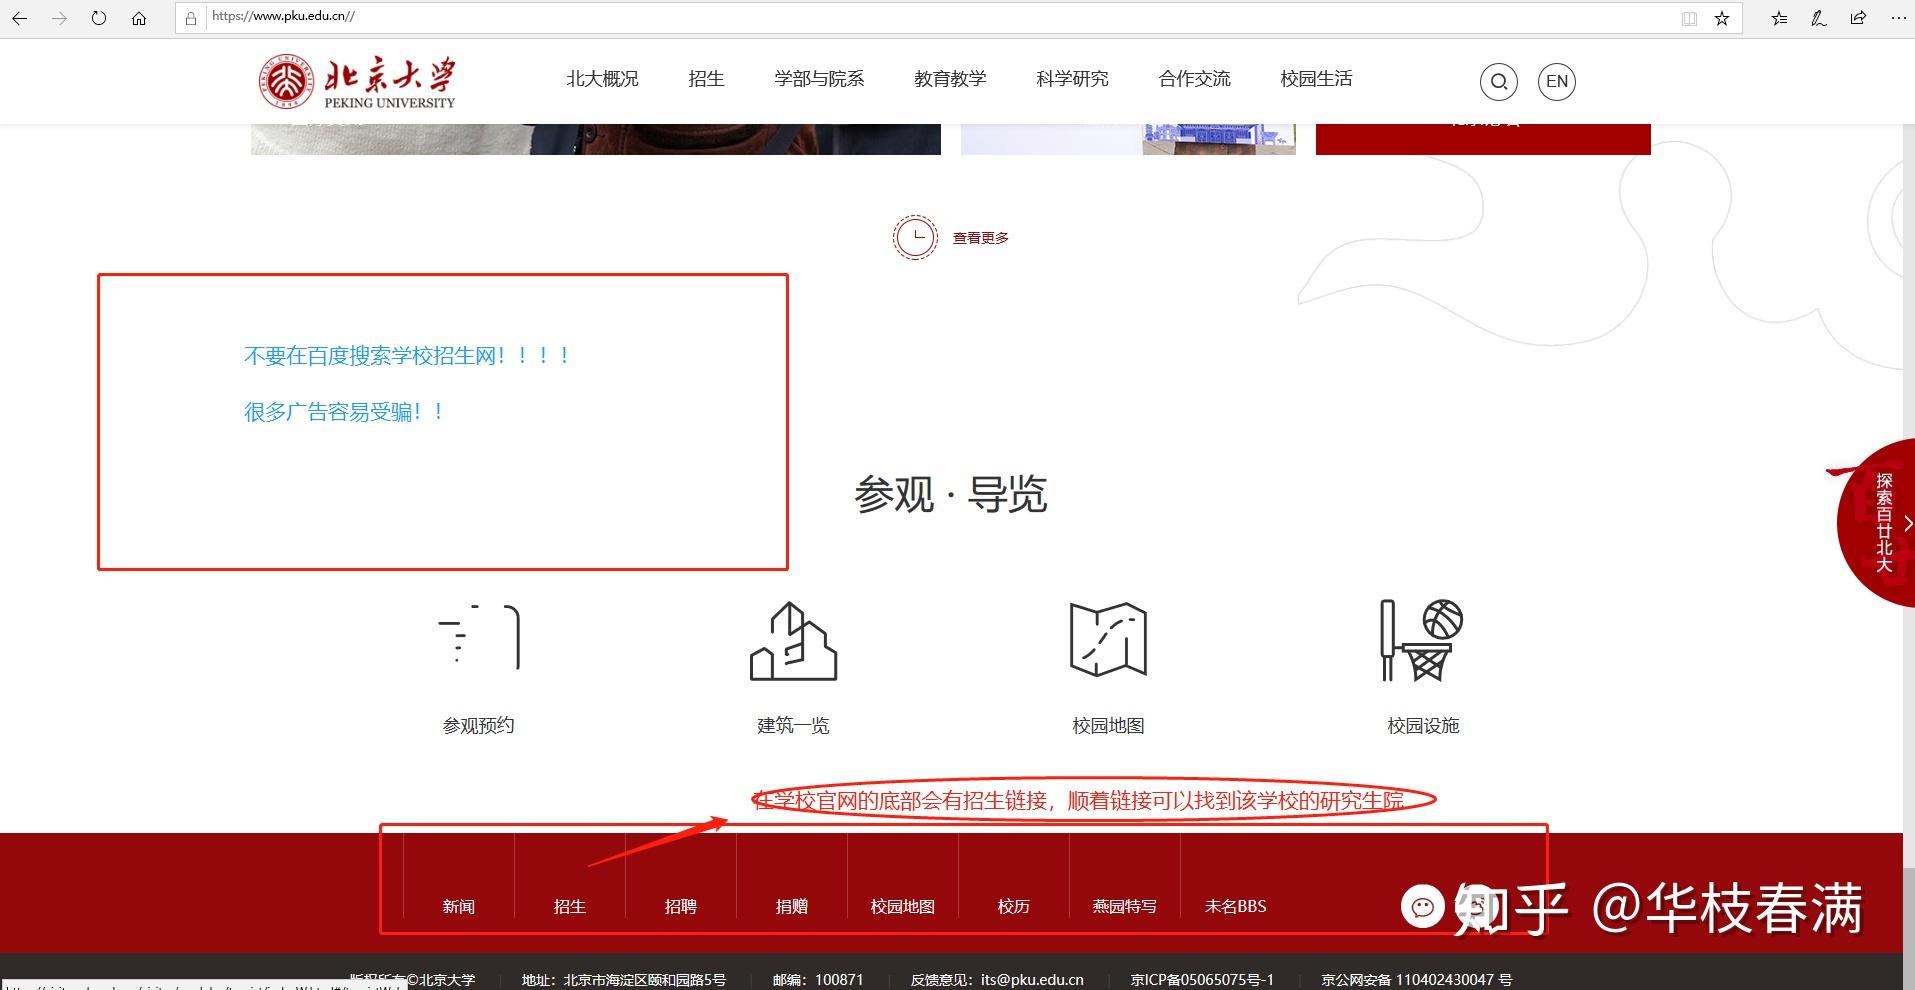1915x990 pixels.
Task: Click 京公网安备 110402430047 号 link
Action: [1417, 980]
